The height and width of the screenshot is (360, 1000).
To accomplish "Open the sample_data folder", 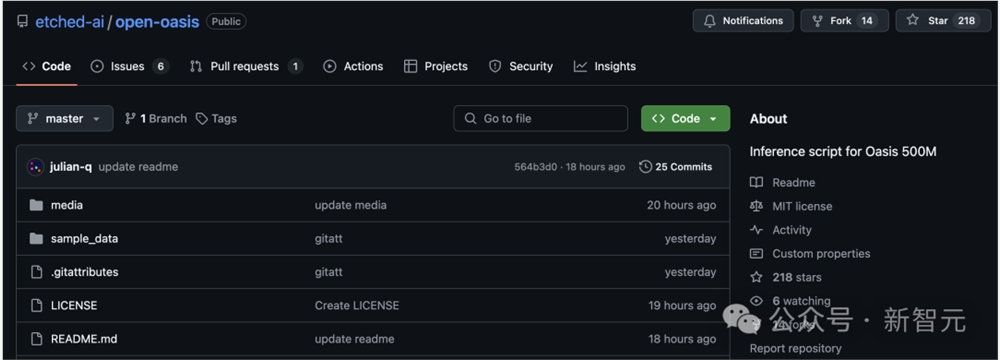I will click(x=84, y=239).
